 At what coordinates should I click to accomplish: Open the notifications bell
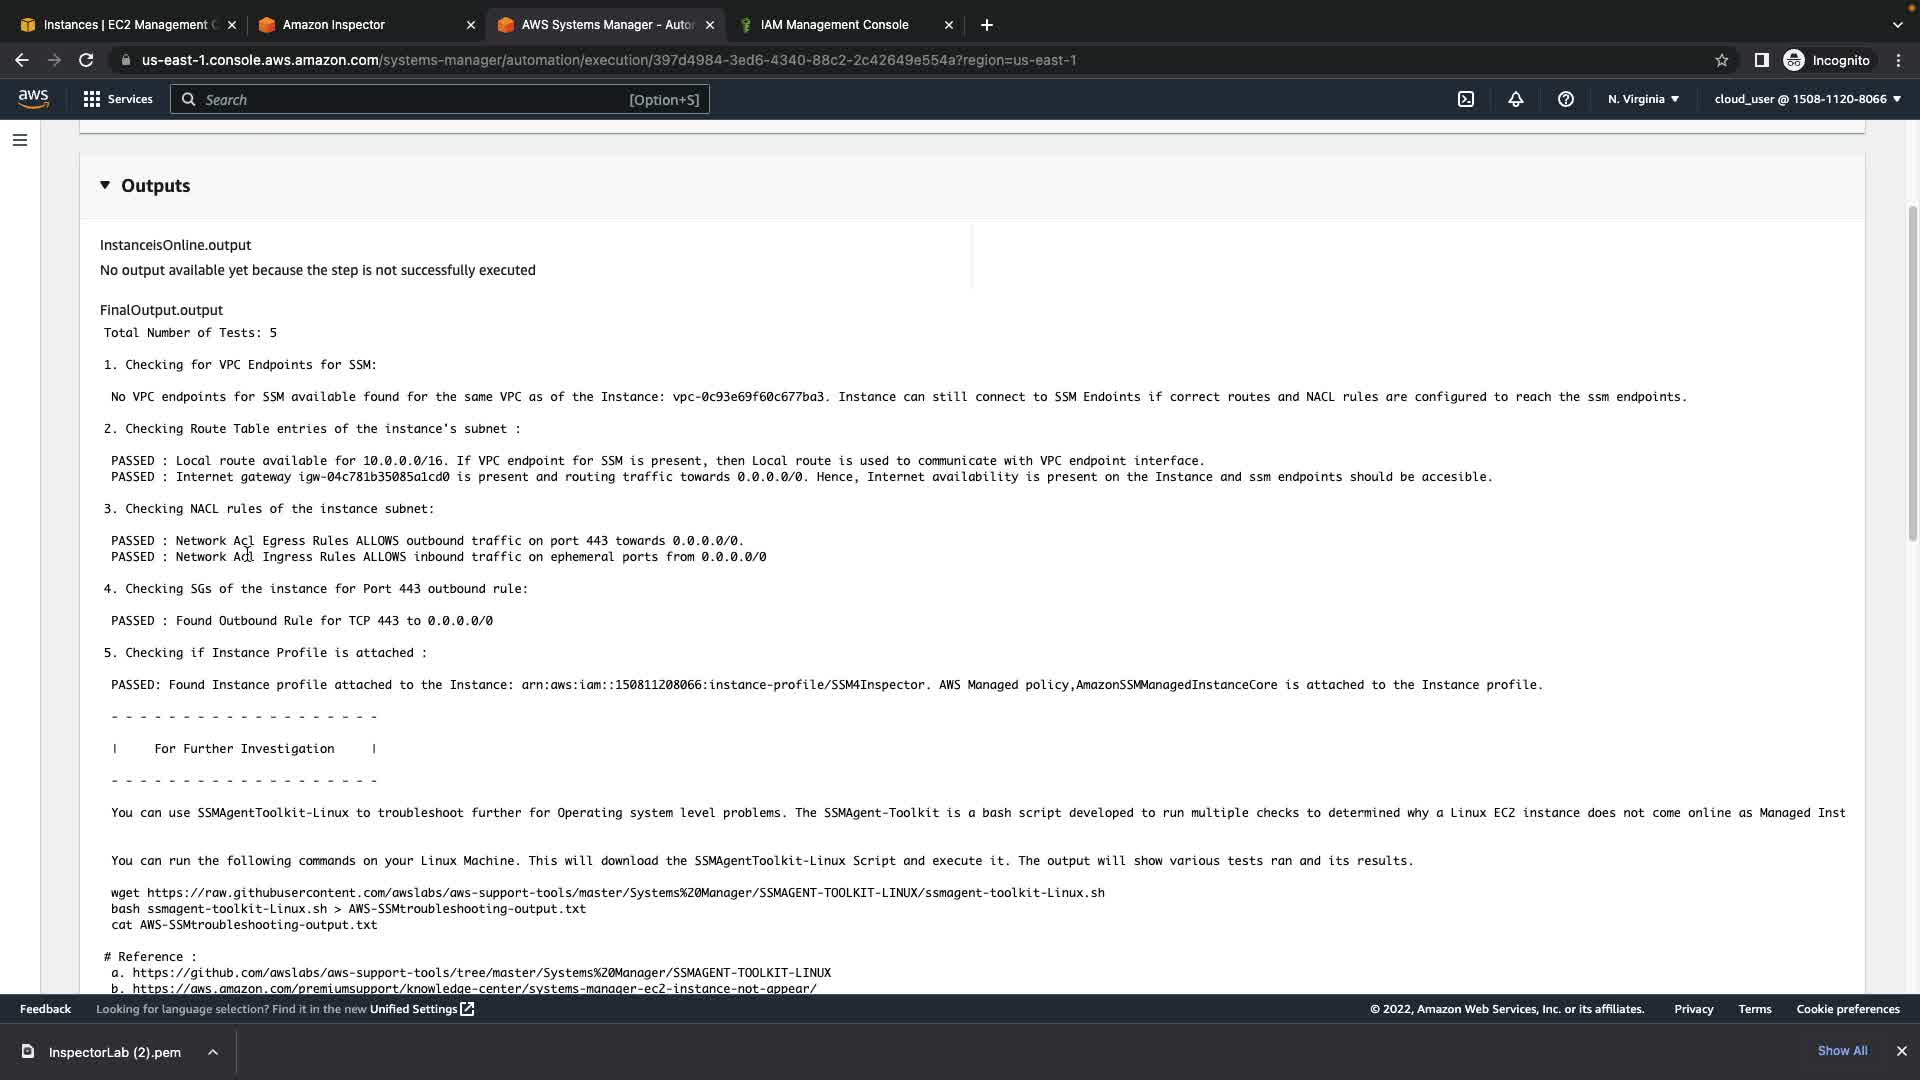click(1515, 99)
